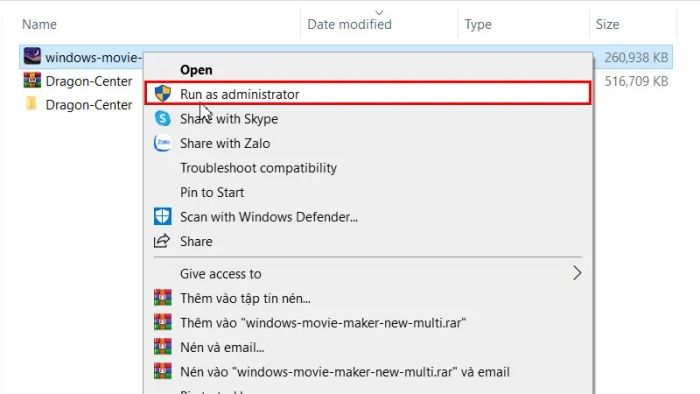Sort files by the Size column header
Screen dimensions: 700x394
point(607,24)
